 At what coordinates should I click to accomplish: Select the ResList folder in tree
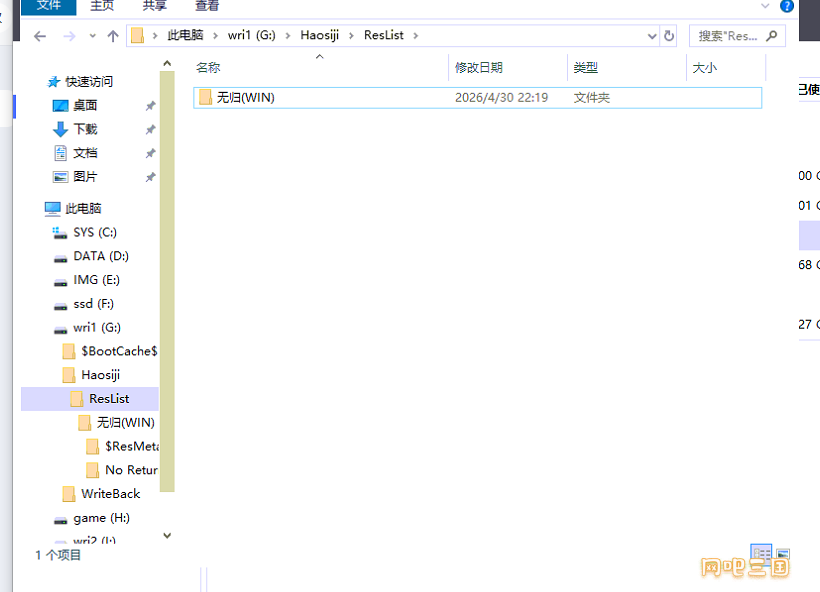89,399
